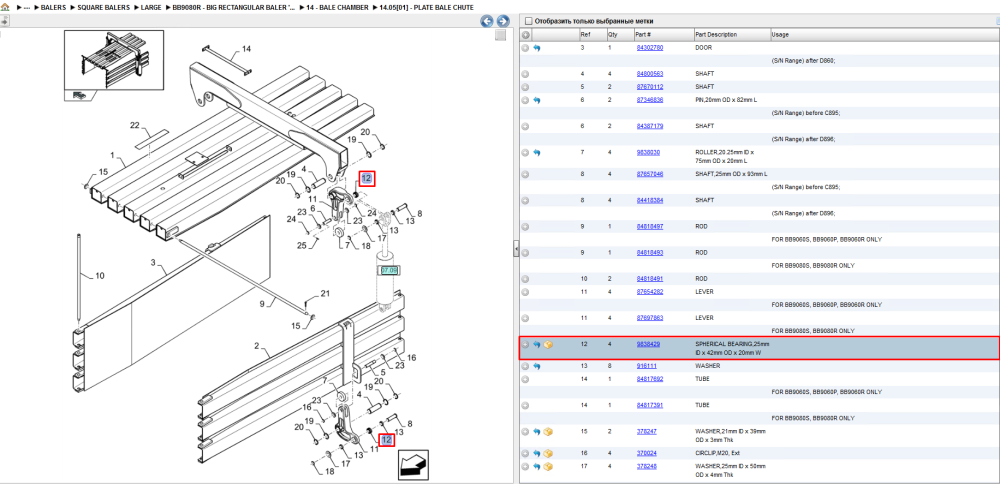Toggle select circle for ROD 84818497
Screen dimensions: 1000x484
(x=526, y=226)
